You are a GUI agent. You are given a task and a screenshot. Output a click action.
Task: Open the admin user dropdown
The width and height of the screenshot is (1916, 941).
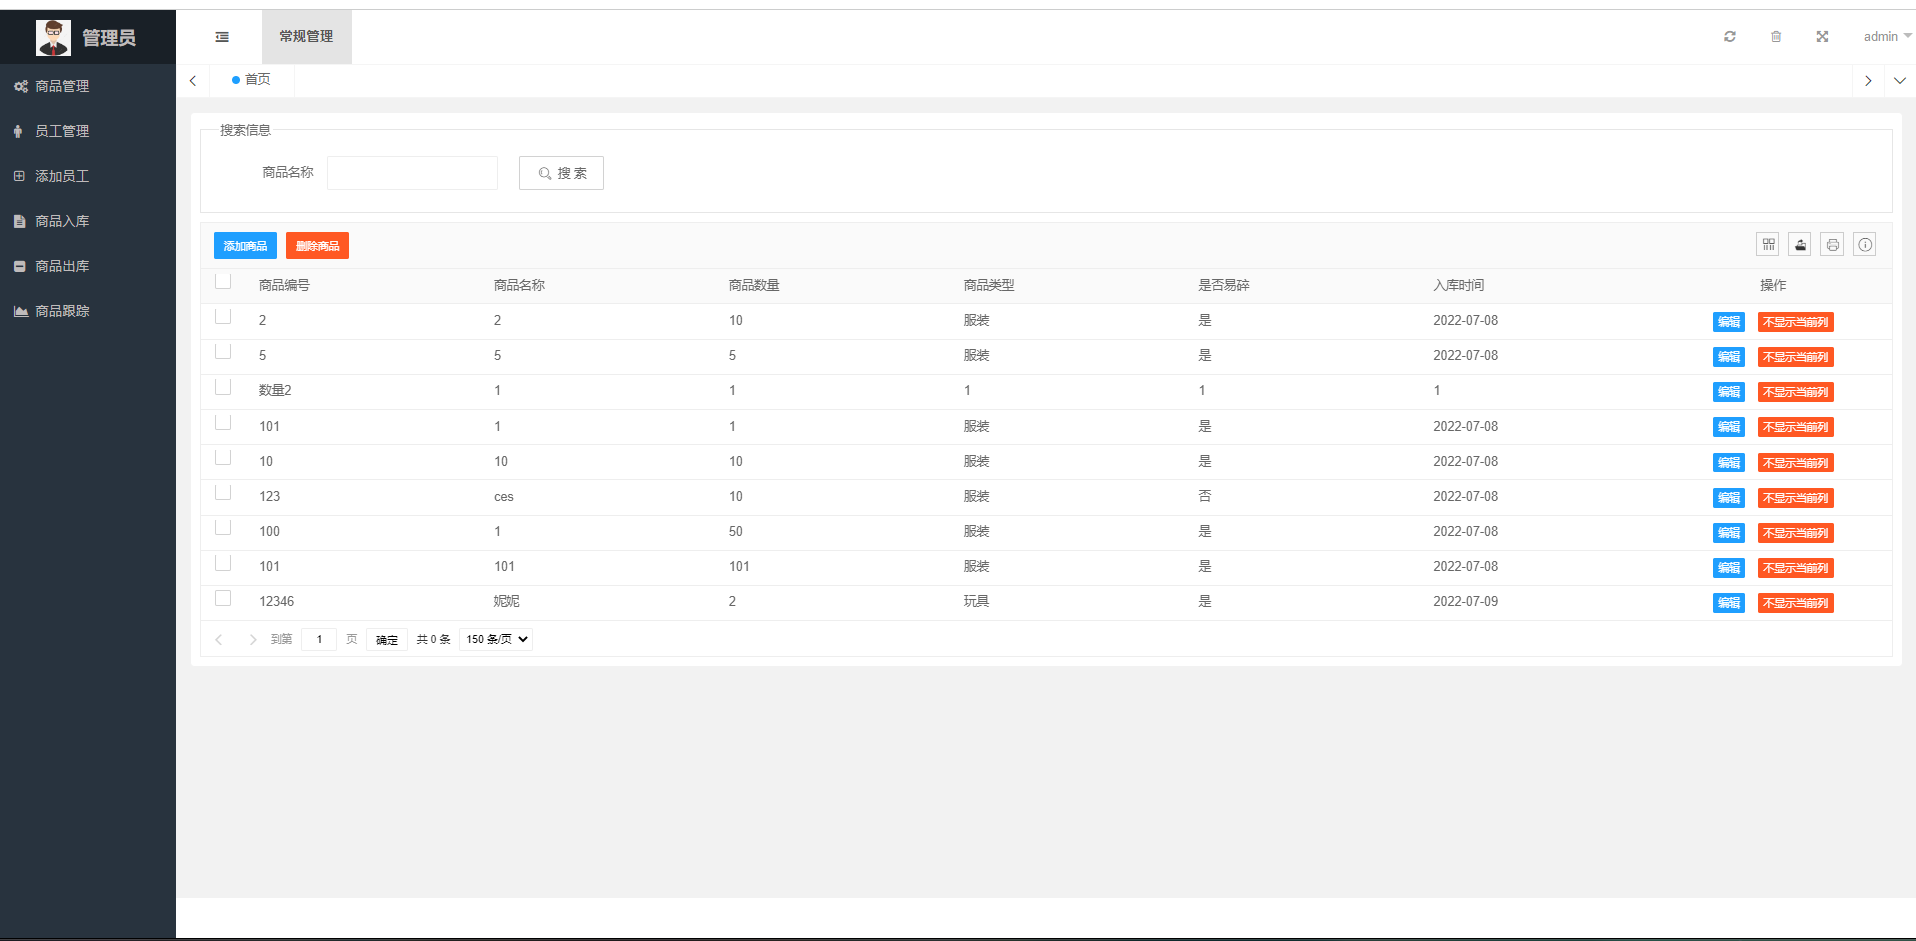(x=1887, y=37)
